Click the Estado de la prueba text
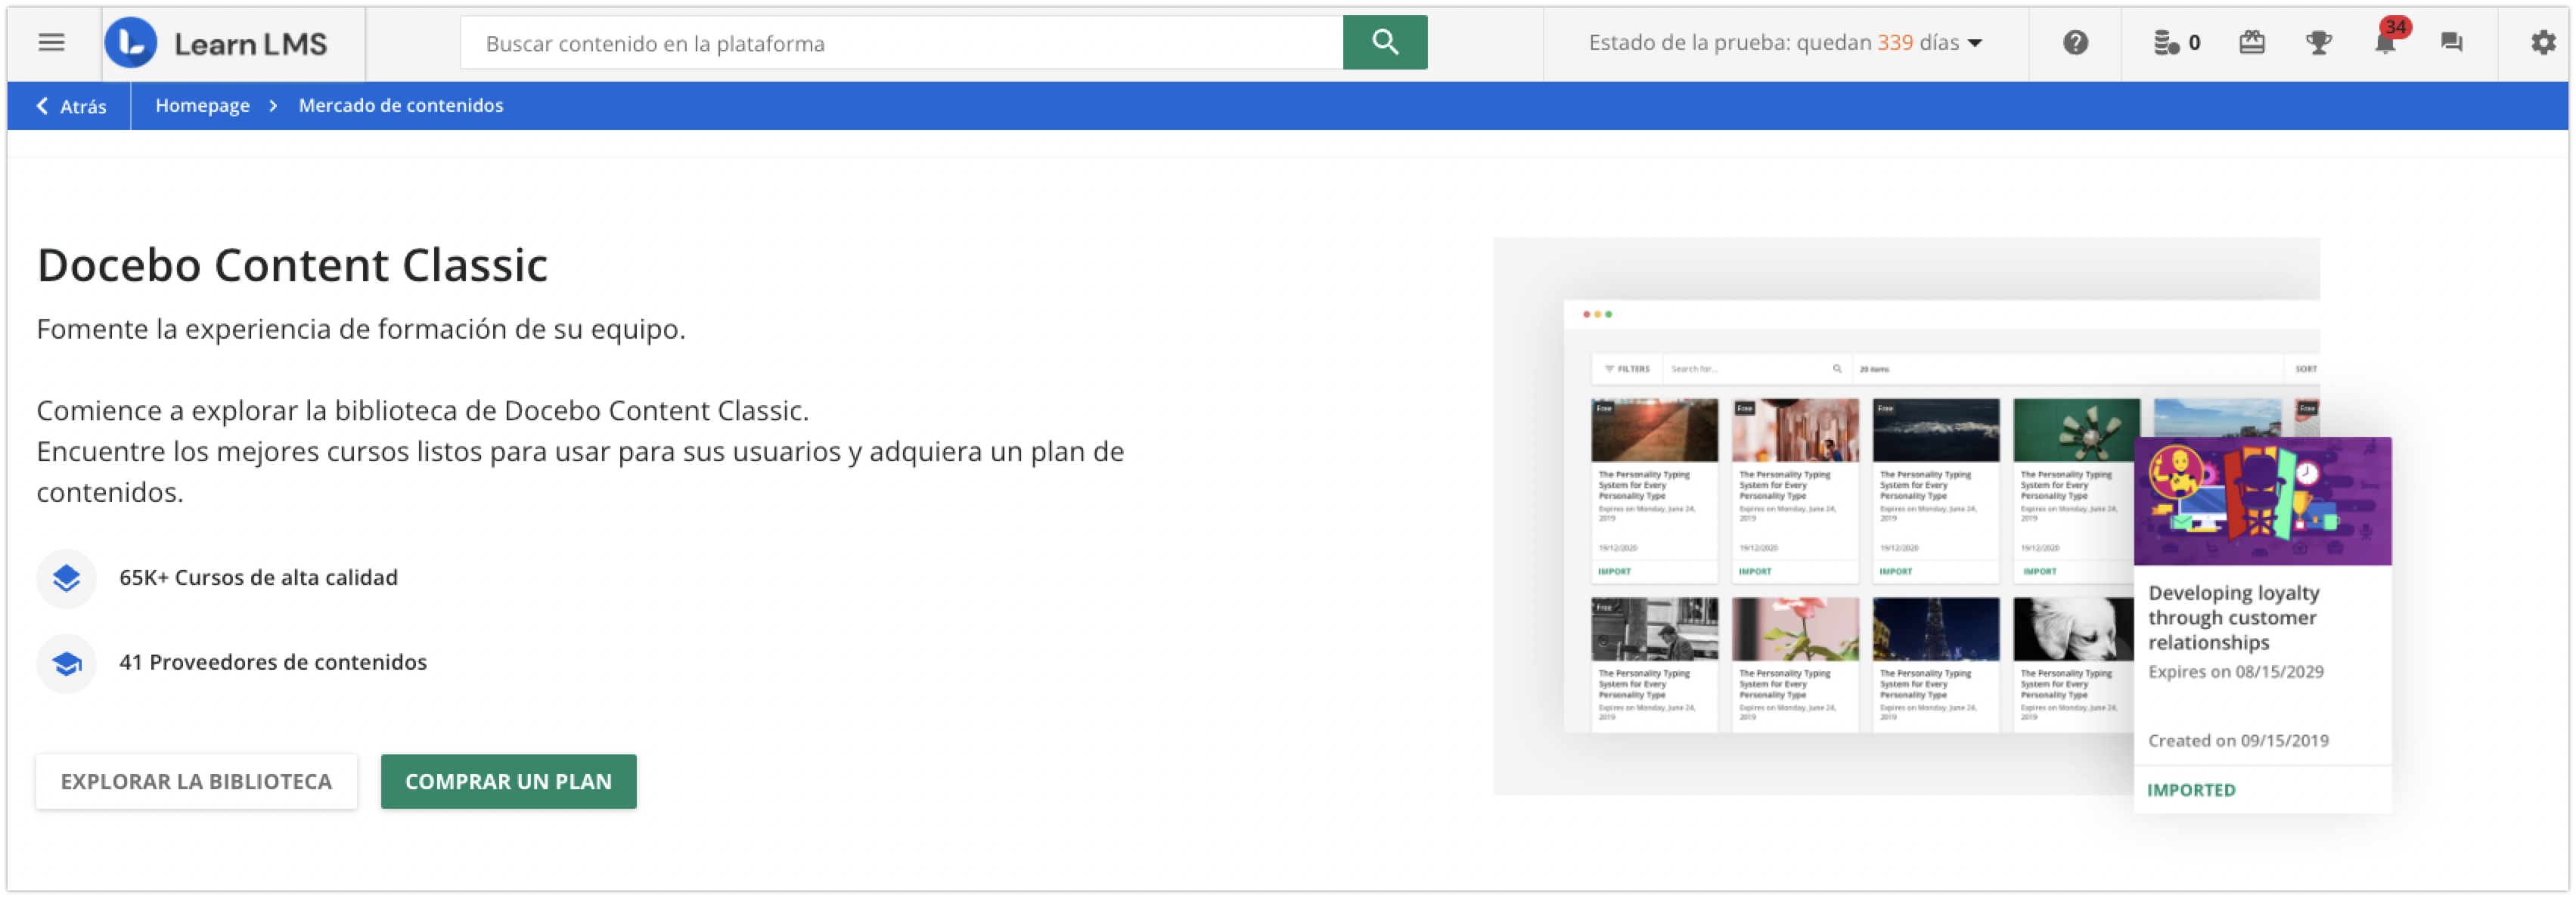 (1773, 43)
